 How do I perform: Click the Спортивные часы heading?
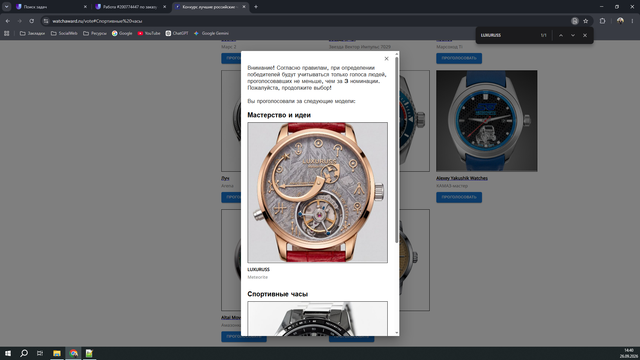(278, 294)
